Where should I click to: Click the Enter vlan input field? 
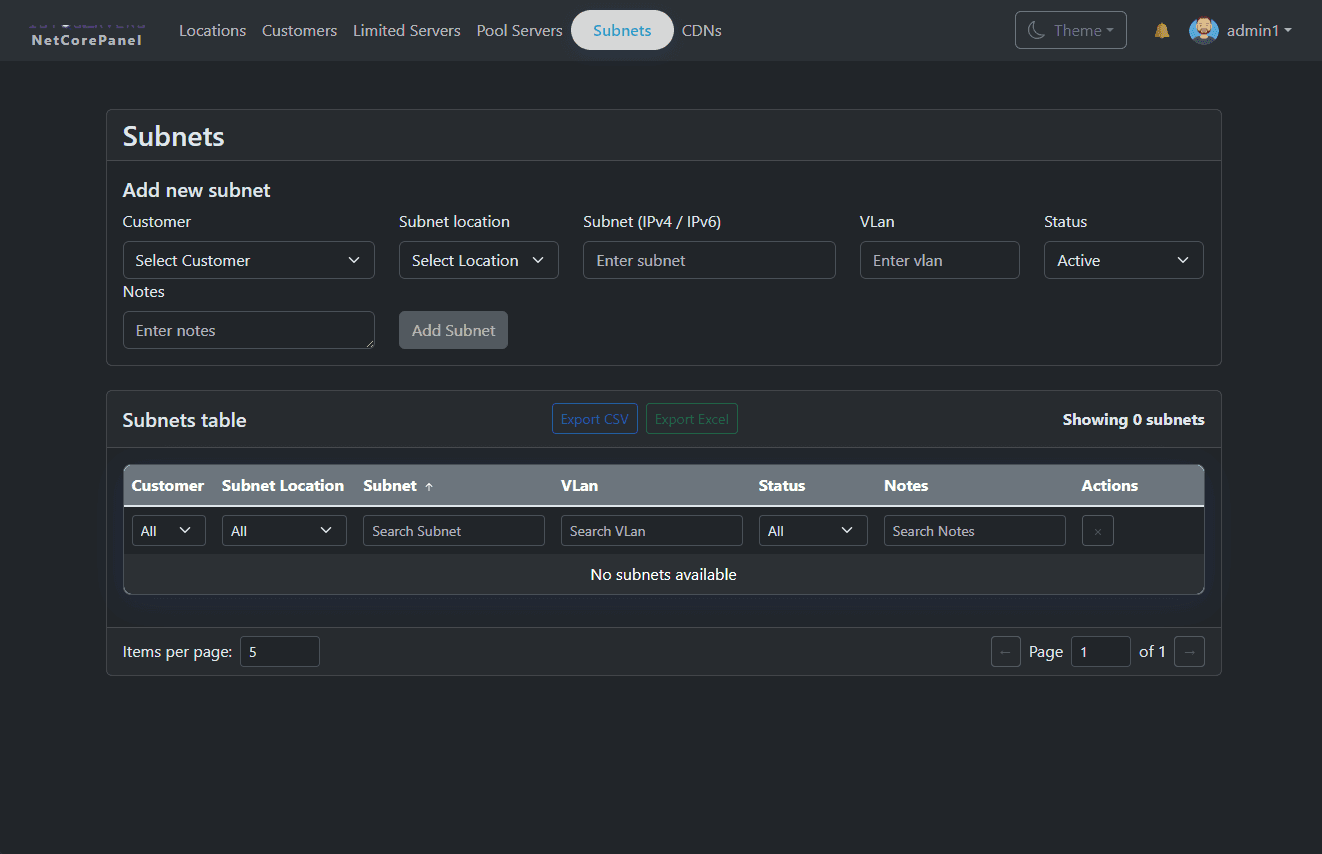(940, 260)
